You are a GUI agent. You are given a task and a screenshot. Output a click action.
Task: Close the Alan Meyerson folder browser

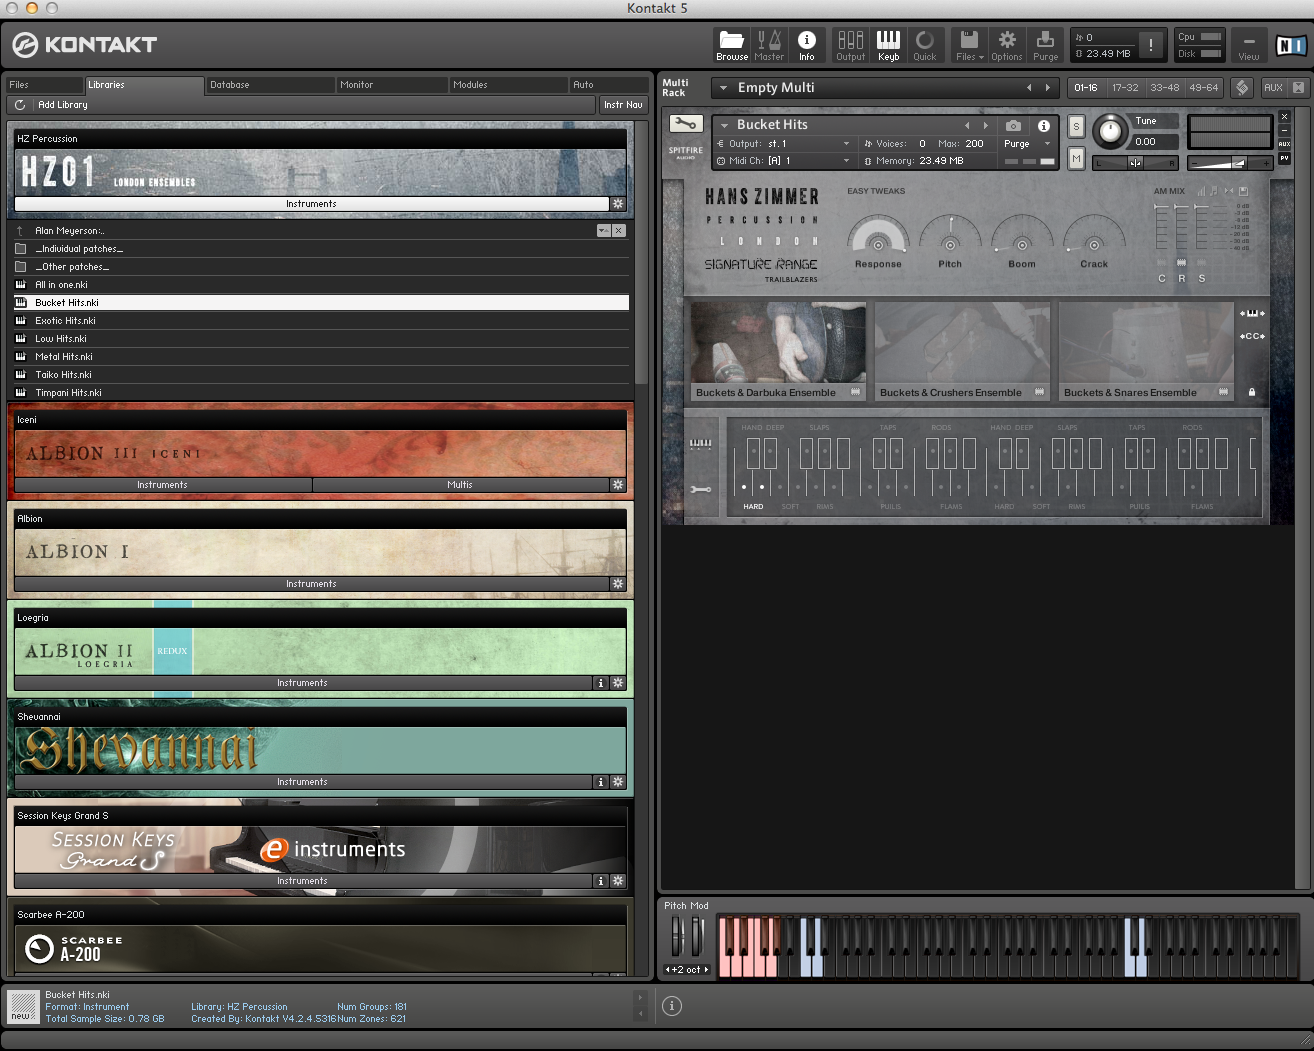point(619,231)
